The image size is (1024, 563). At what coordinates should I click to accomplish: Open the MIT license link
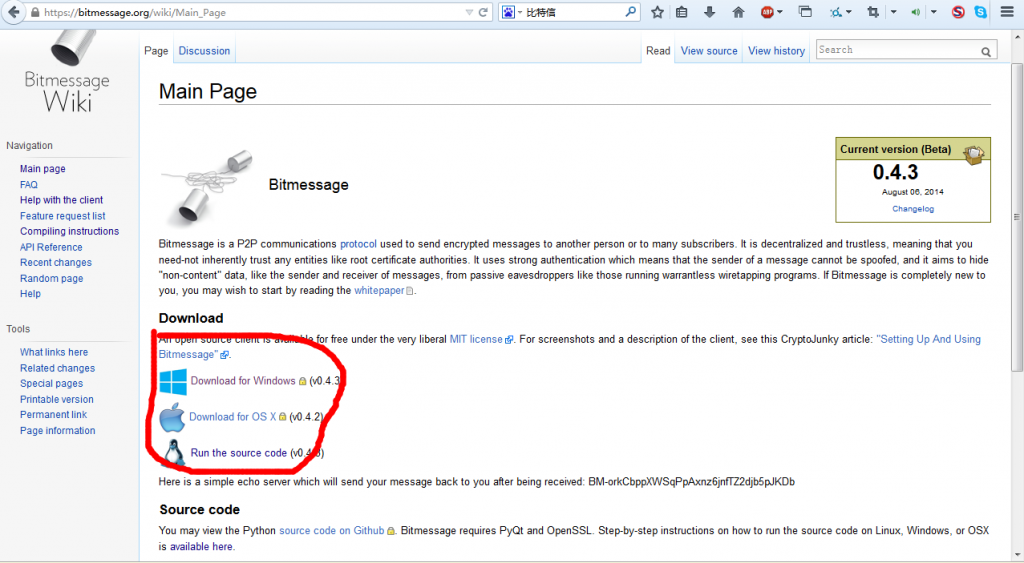pos(476,339)
